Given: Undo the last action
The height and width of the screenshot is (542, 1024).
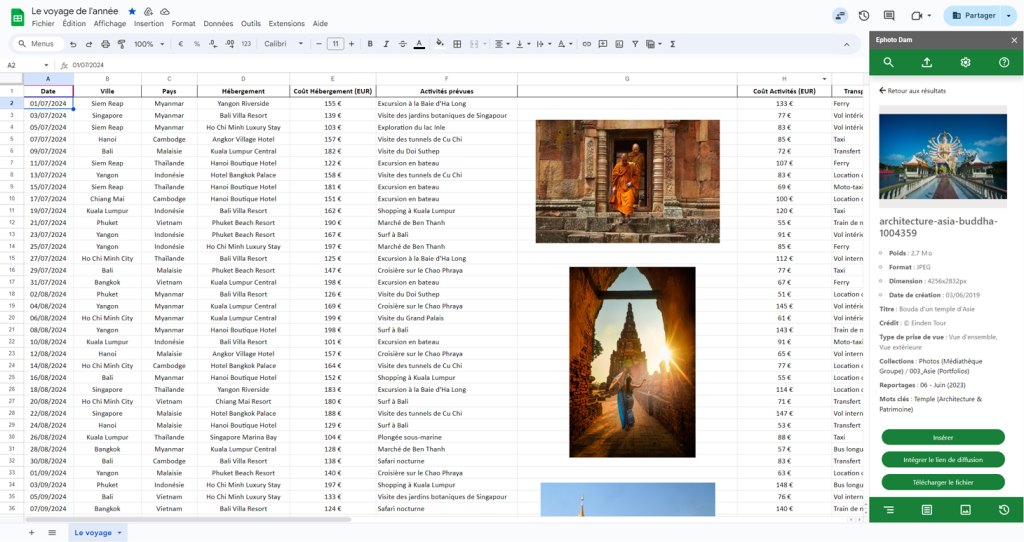Looking at the screenshot, I should (73, 44).
